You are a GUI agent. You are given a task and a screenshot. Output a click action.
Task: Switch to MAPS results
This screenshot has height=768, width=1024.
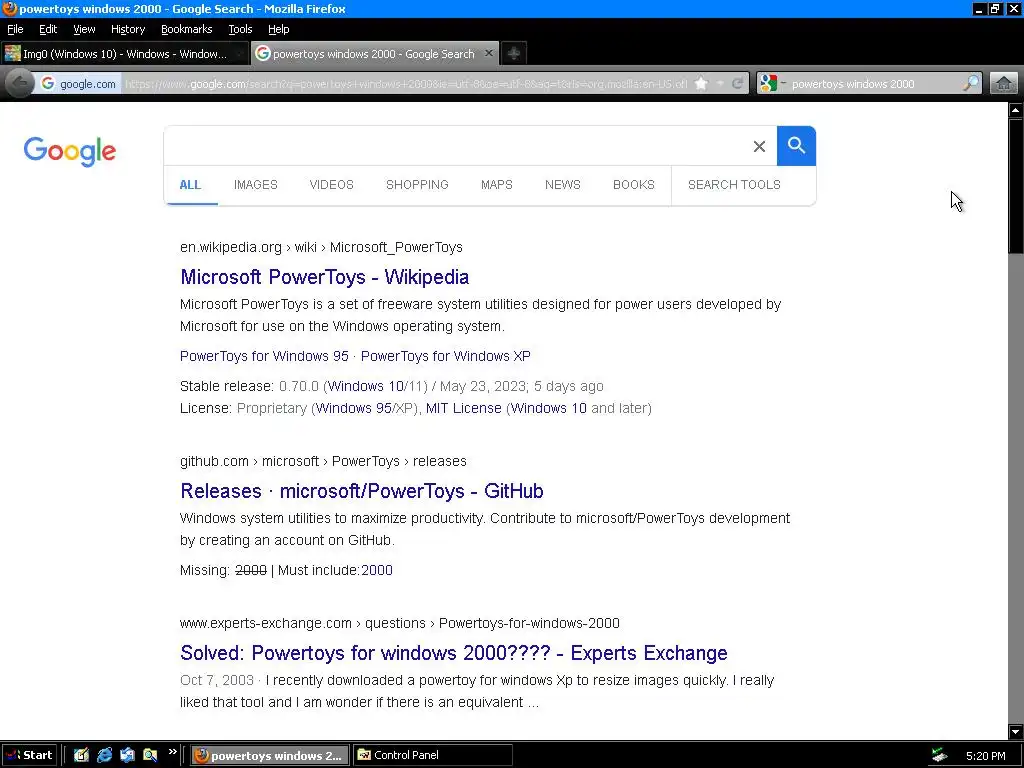click(497, 185)
